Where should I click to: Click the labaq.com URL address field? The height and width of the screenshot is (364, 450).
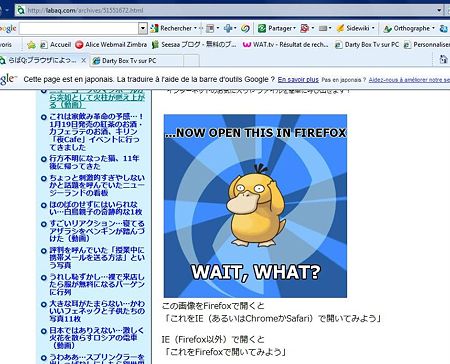click(x=230, y=10)
